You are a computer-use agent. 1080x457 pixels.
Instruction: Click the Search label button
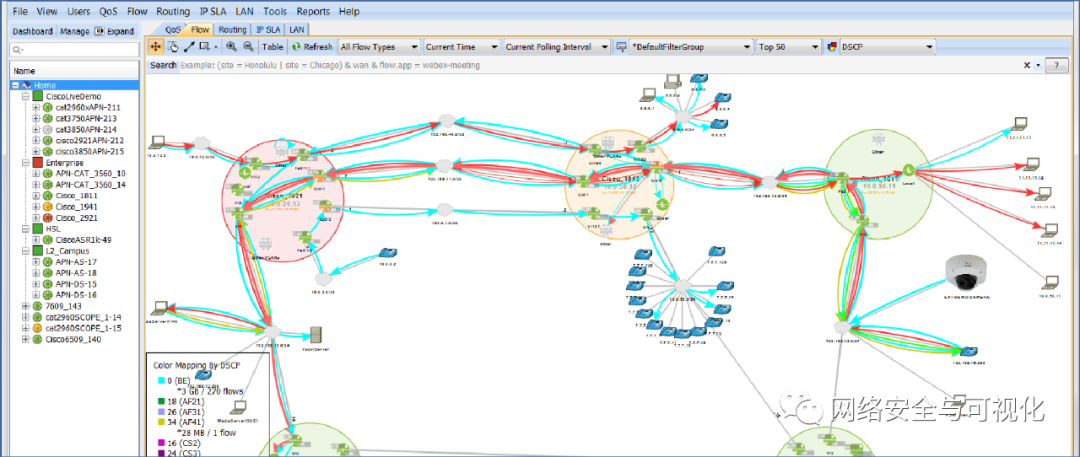click(163, 65)
